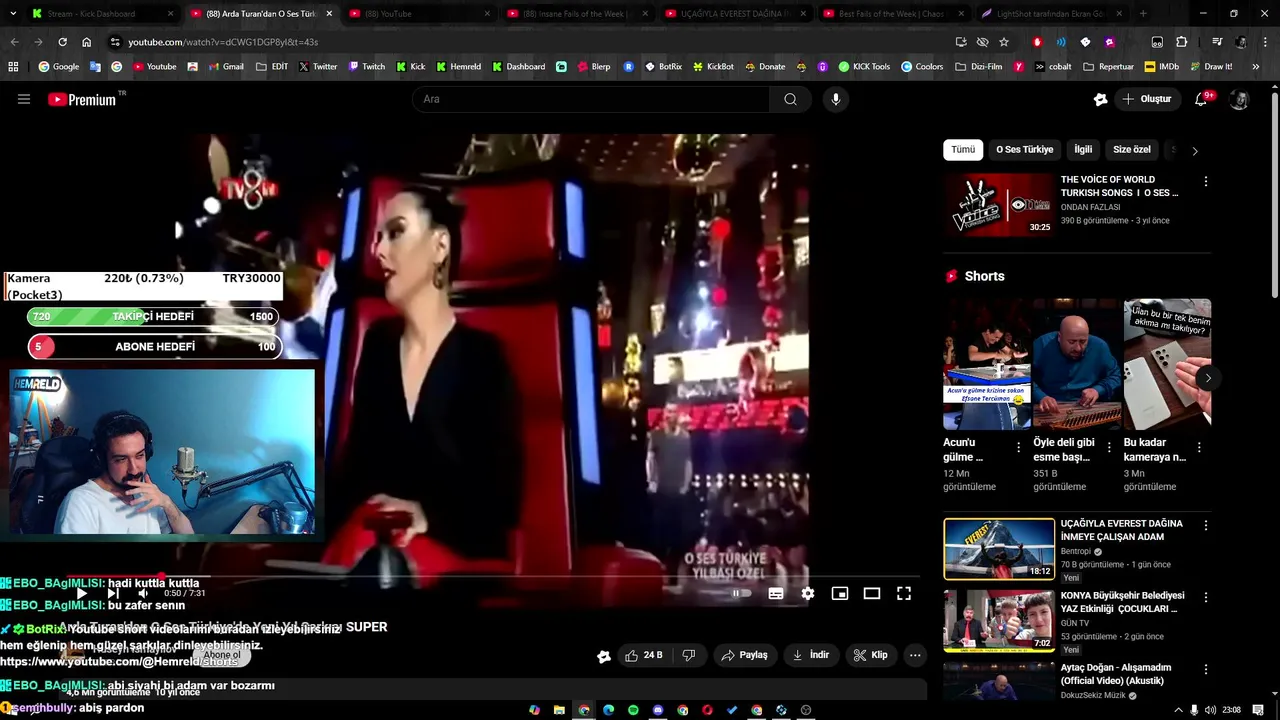Like the video showing 24 B

[643, 655]
